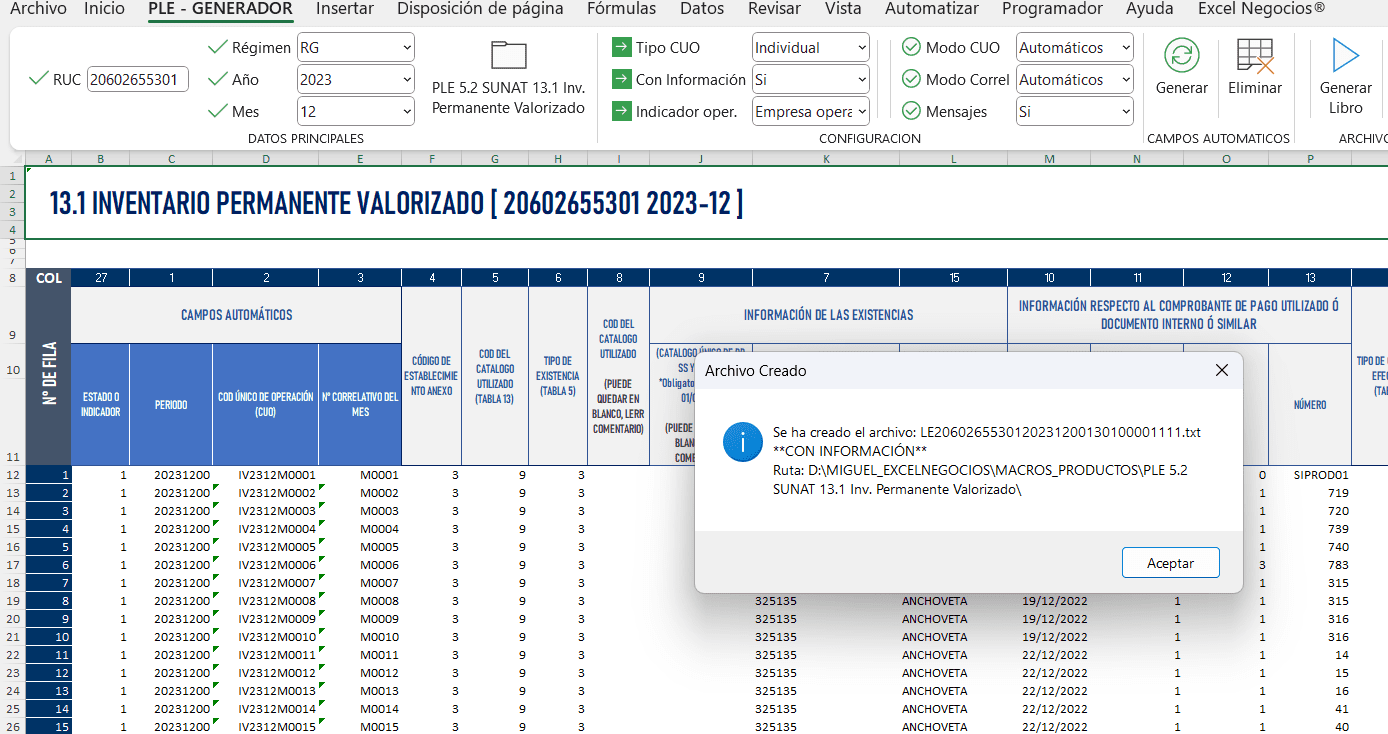1388x734 pixels.
Task: Open the Mes dropdown showing 12
Action: click(x=355, y=112)
